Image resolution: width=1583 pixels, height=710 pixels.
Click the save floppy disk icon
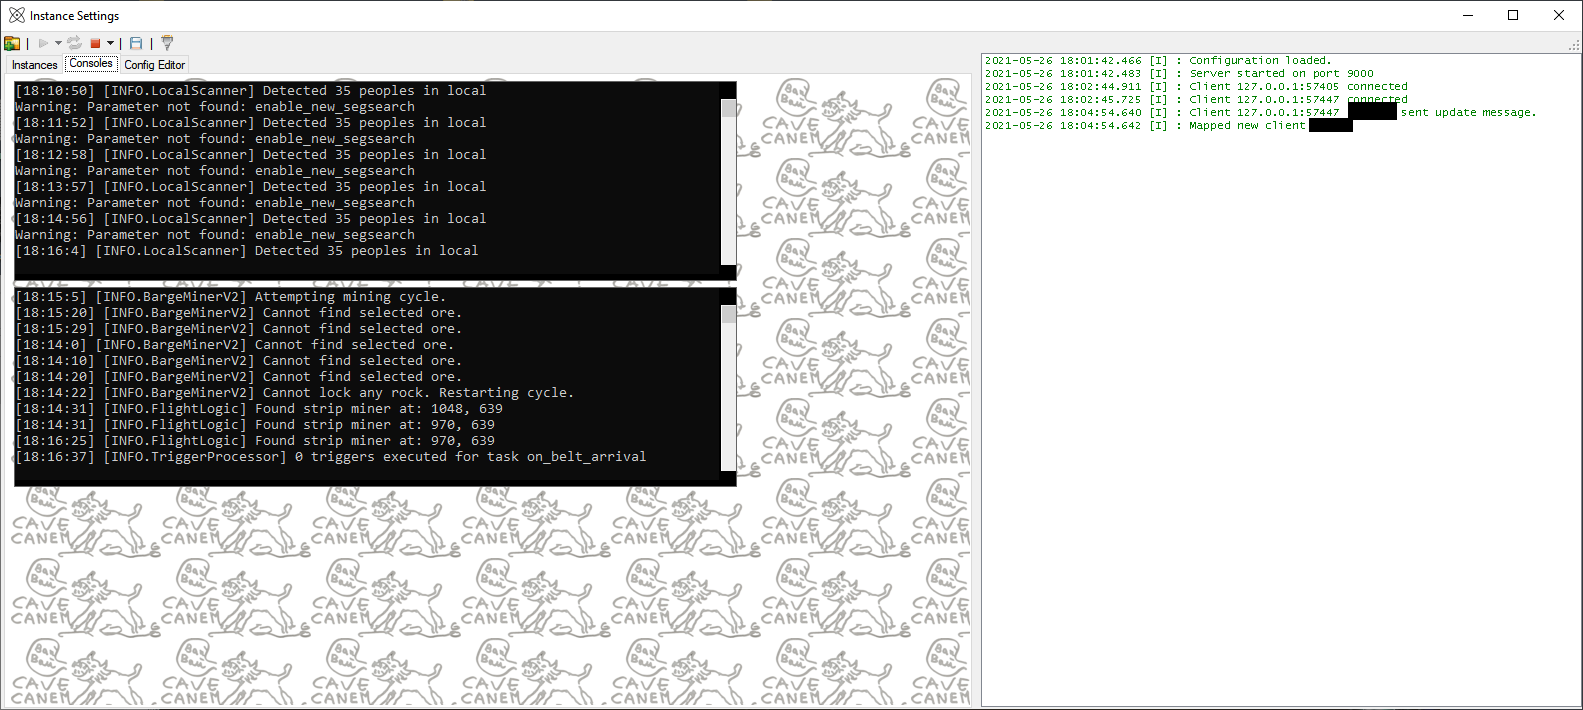pyautogui.click(x=136, y=43)
